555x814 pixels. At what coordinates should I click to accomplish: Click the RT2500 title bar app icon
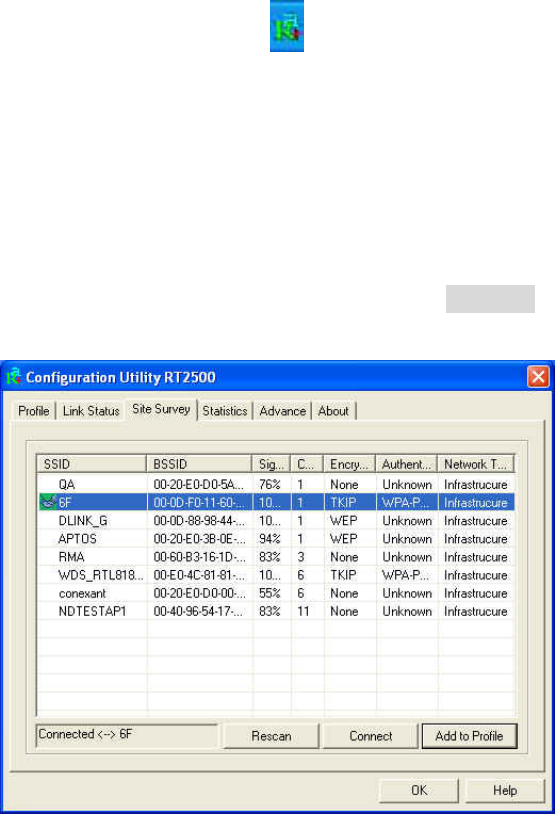coord(13,376)
